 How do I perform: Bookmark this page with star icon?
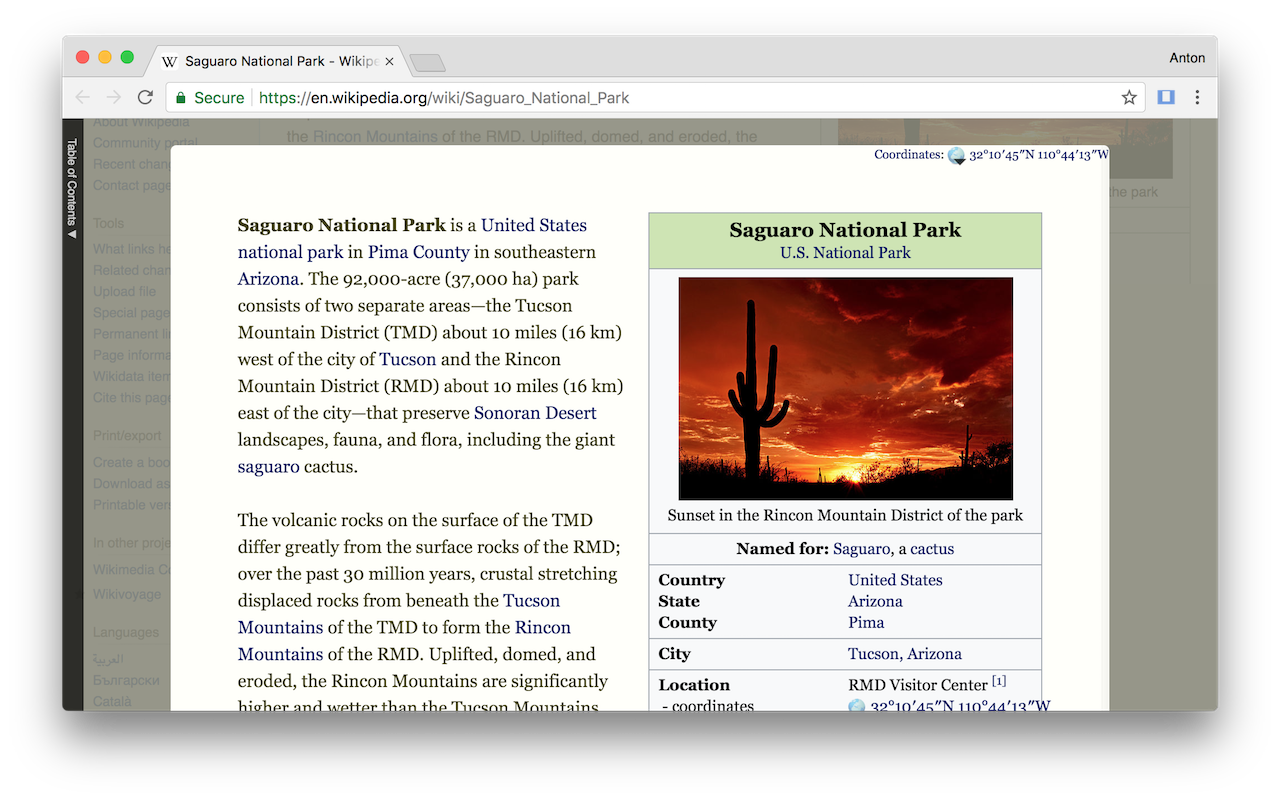(x=1129, y=97)
